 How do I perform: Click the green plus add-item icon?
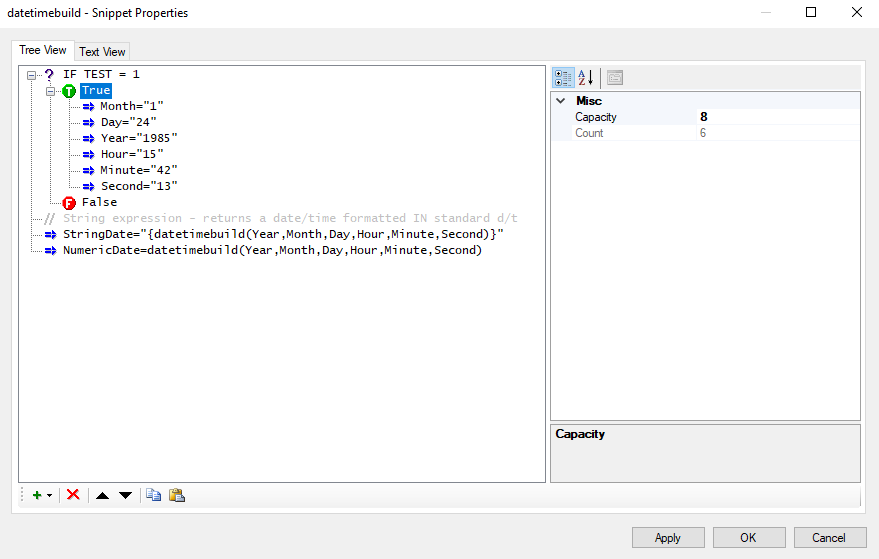37,495
